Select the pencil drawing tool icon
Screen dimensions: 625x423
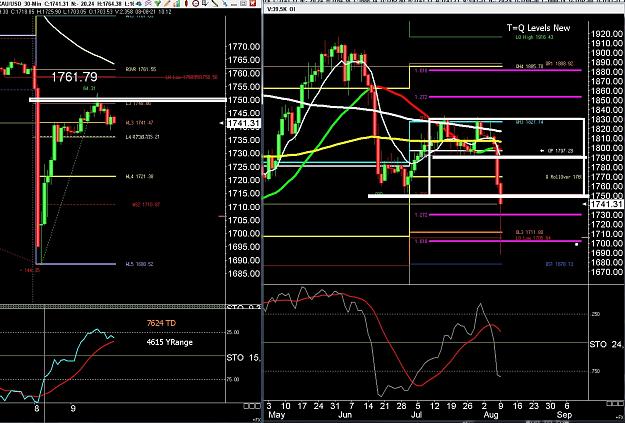[167, 3]
